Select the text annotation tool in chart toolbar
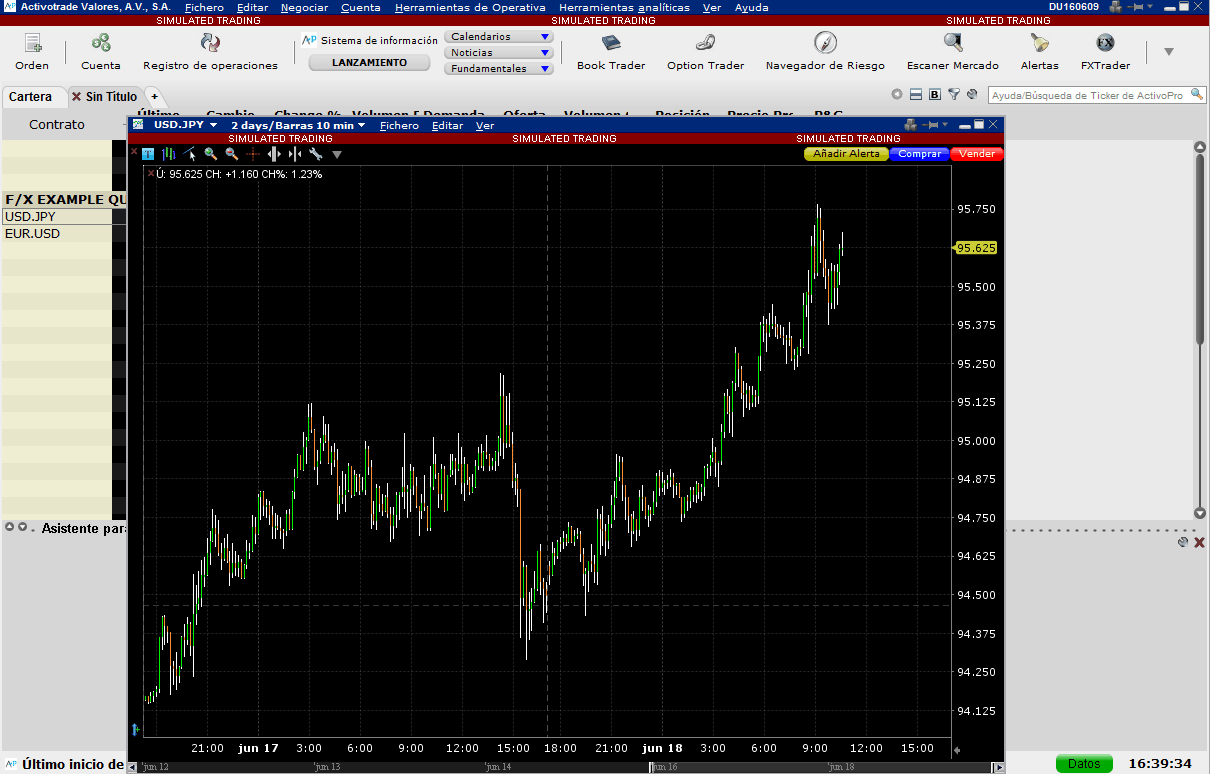1210x774 pixels. tap(148, 154)
